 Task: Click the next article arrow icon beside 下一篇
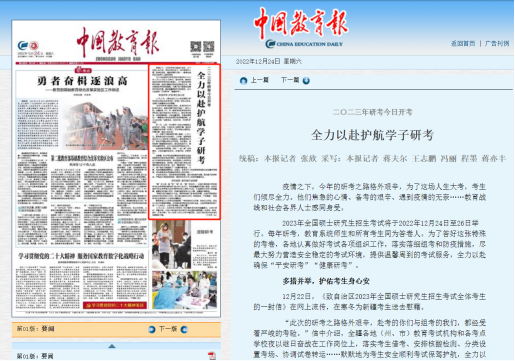(x=306, y=81)
